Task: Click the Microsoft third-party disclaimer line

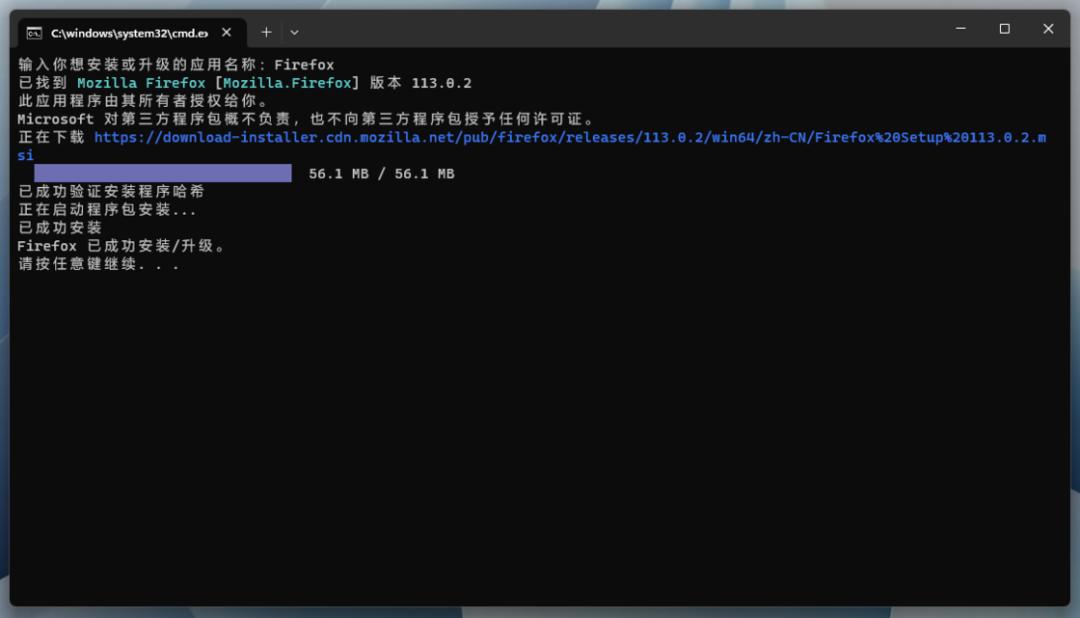Action: click(306, 119)
